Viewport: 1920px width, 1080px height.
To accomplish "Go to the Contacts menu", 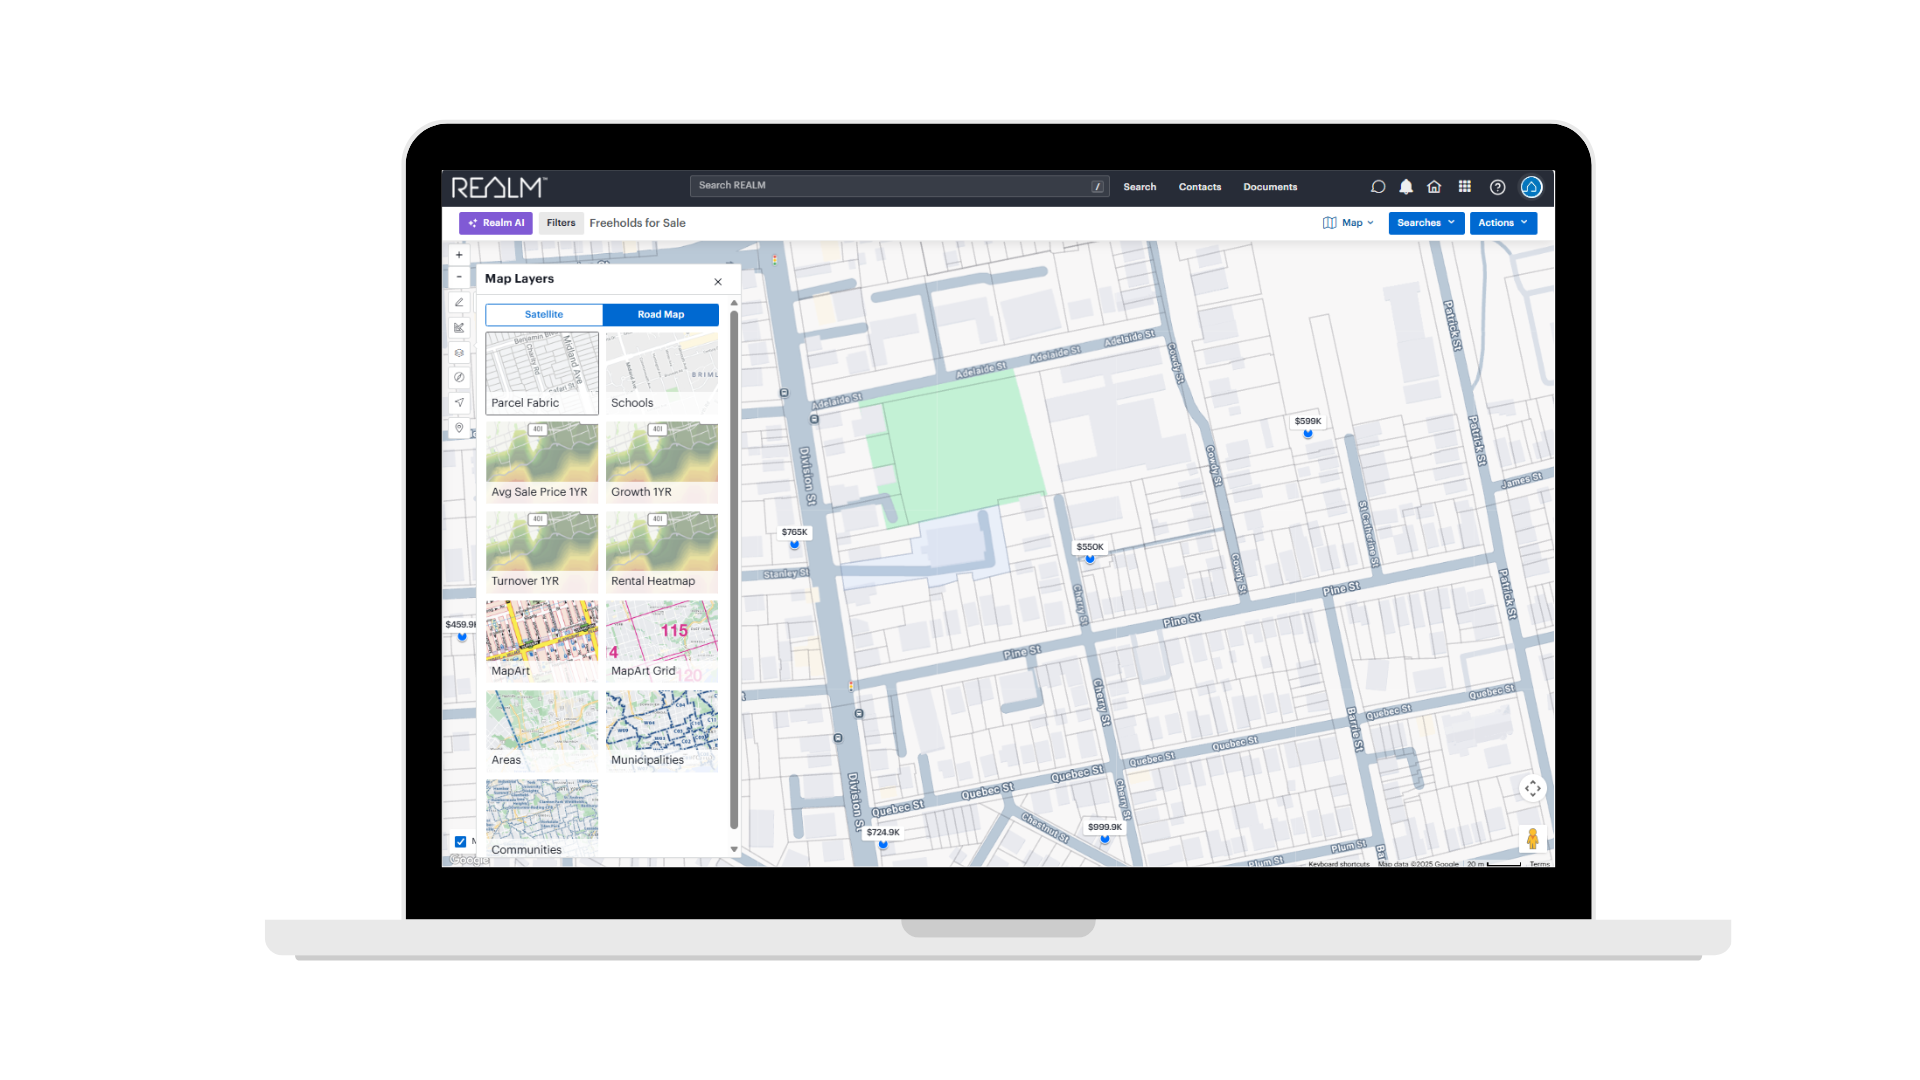I will pos(1200,187).
